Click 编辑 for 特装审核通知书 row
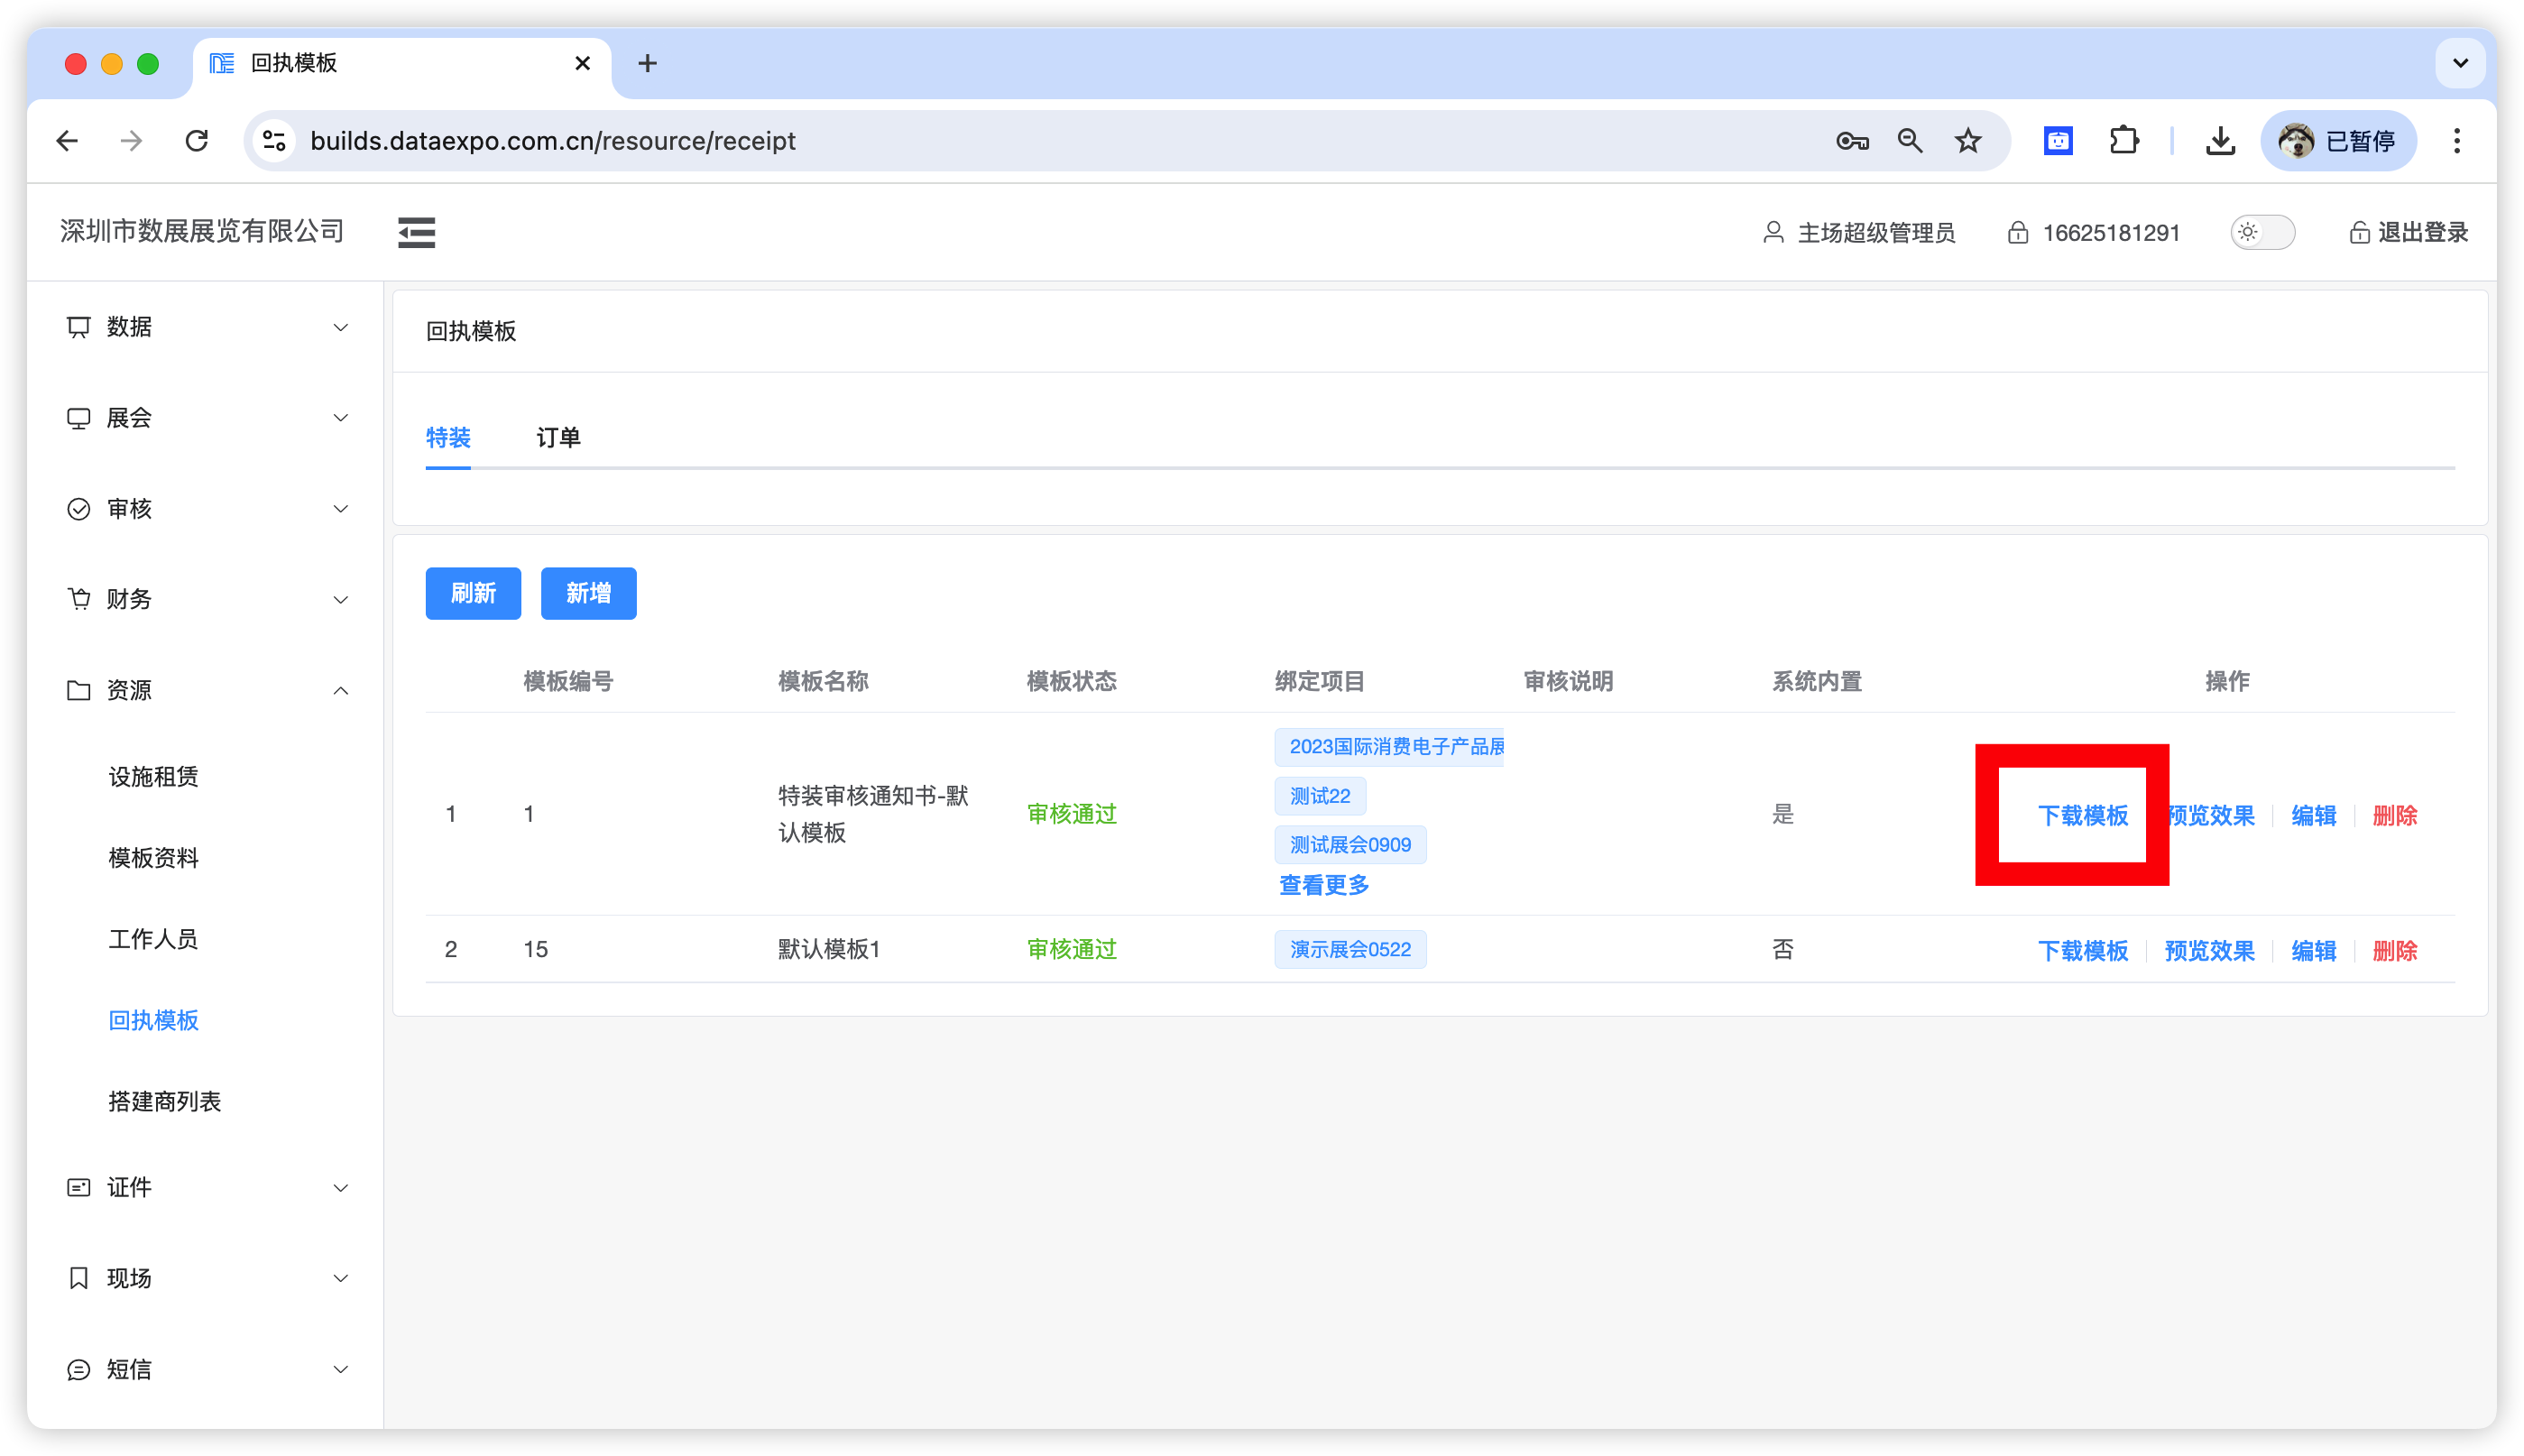Screen dimensions: 2524x1456 [2313, 815]
